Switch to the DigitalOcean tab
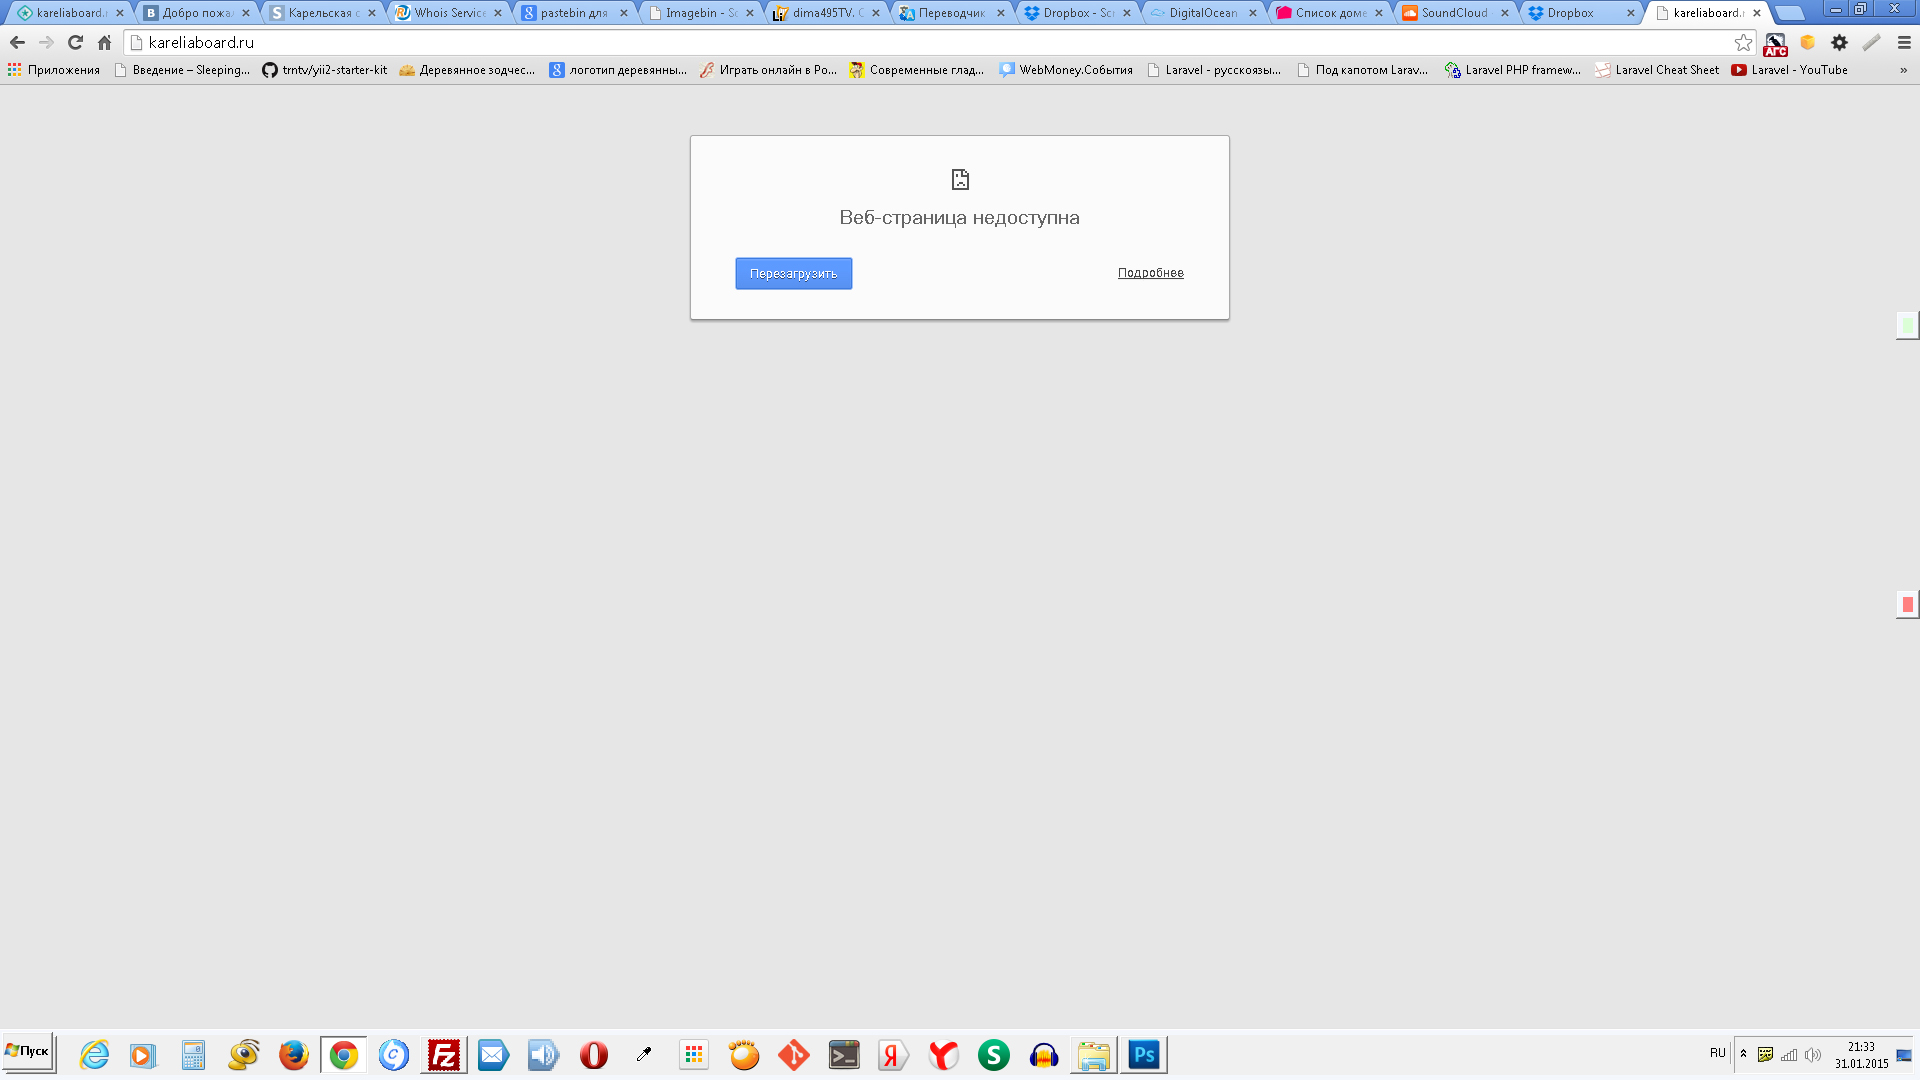 (1203, 13)
